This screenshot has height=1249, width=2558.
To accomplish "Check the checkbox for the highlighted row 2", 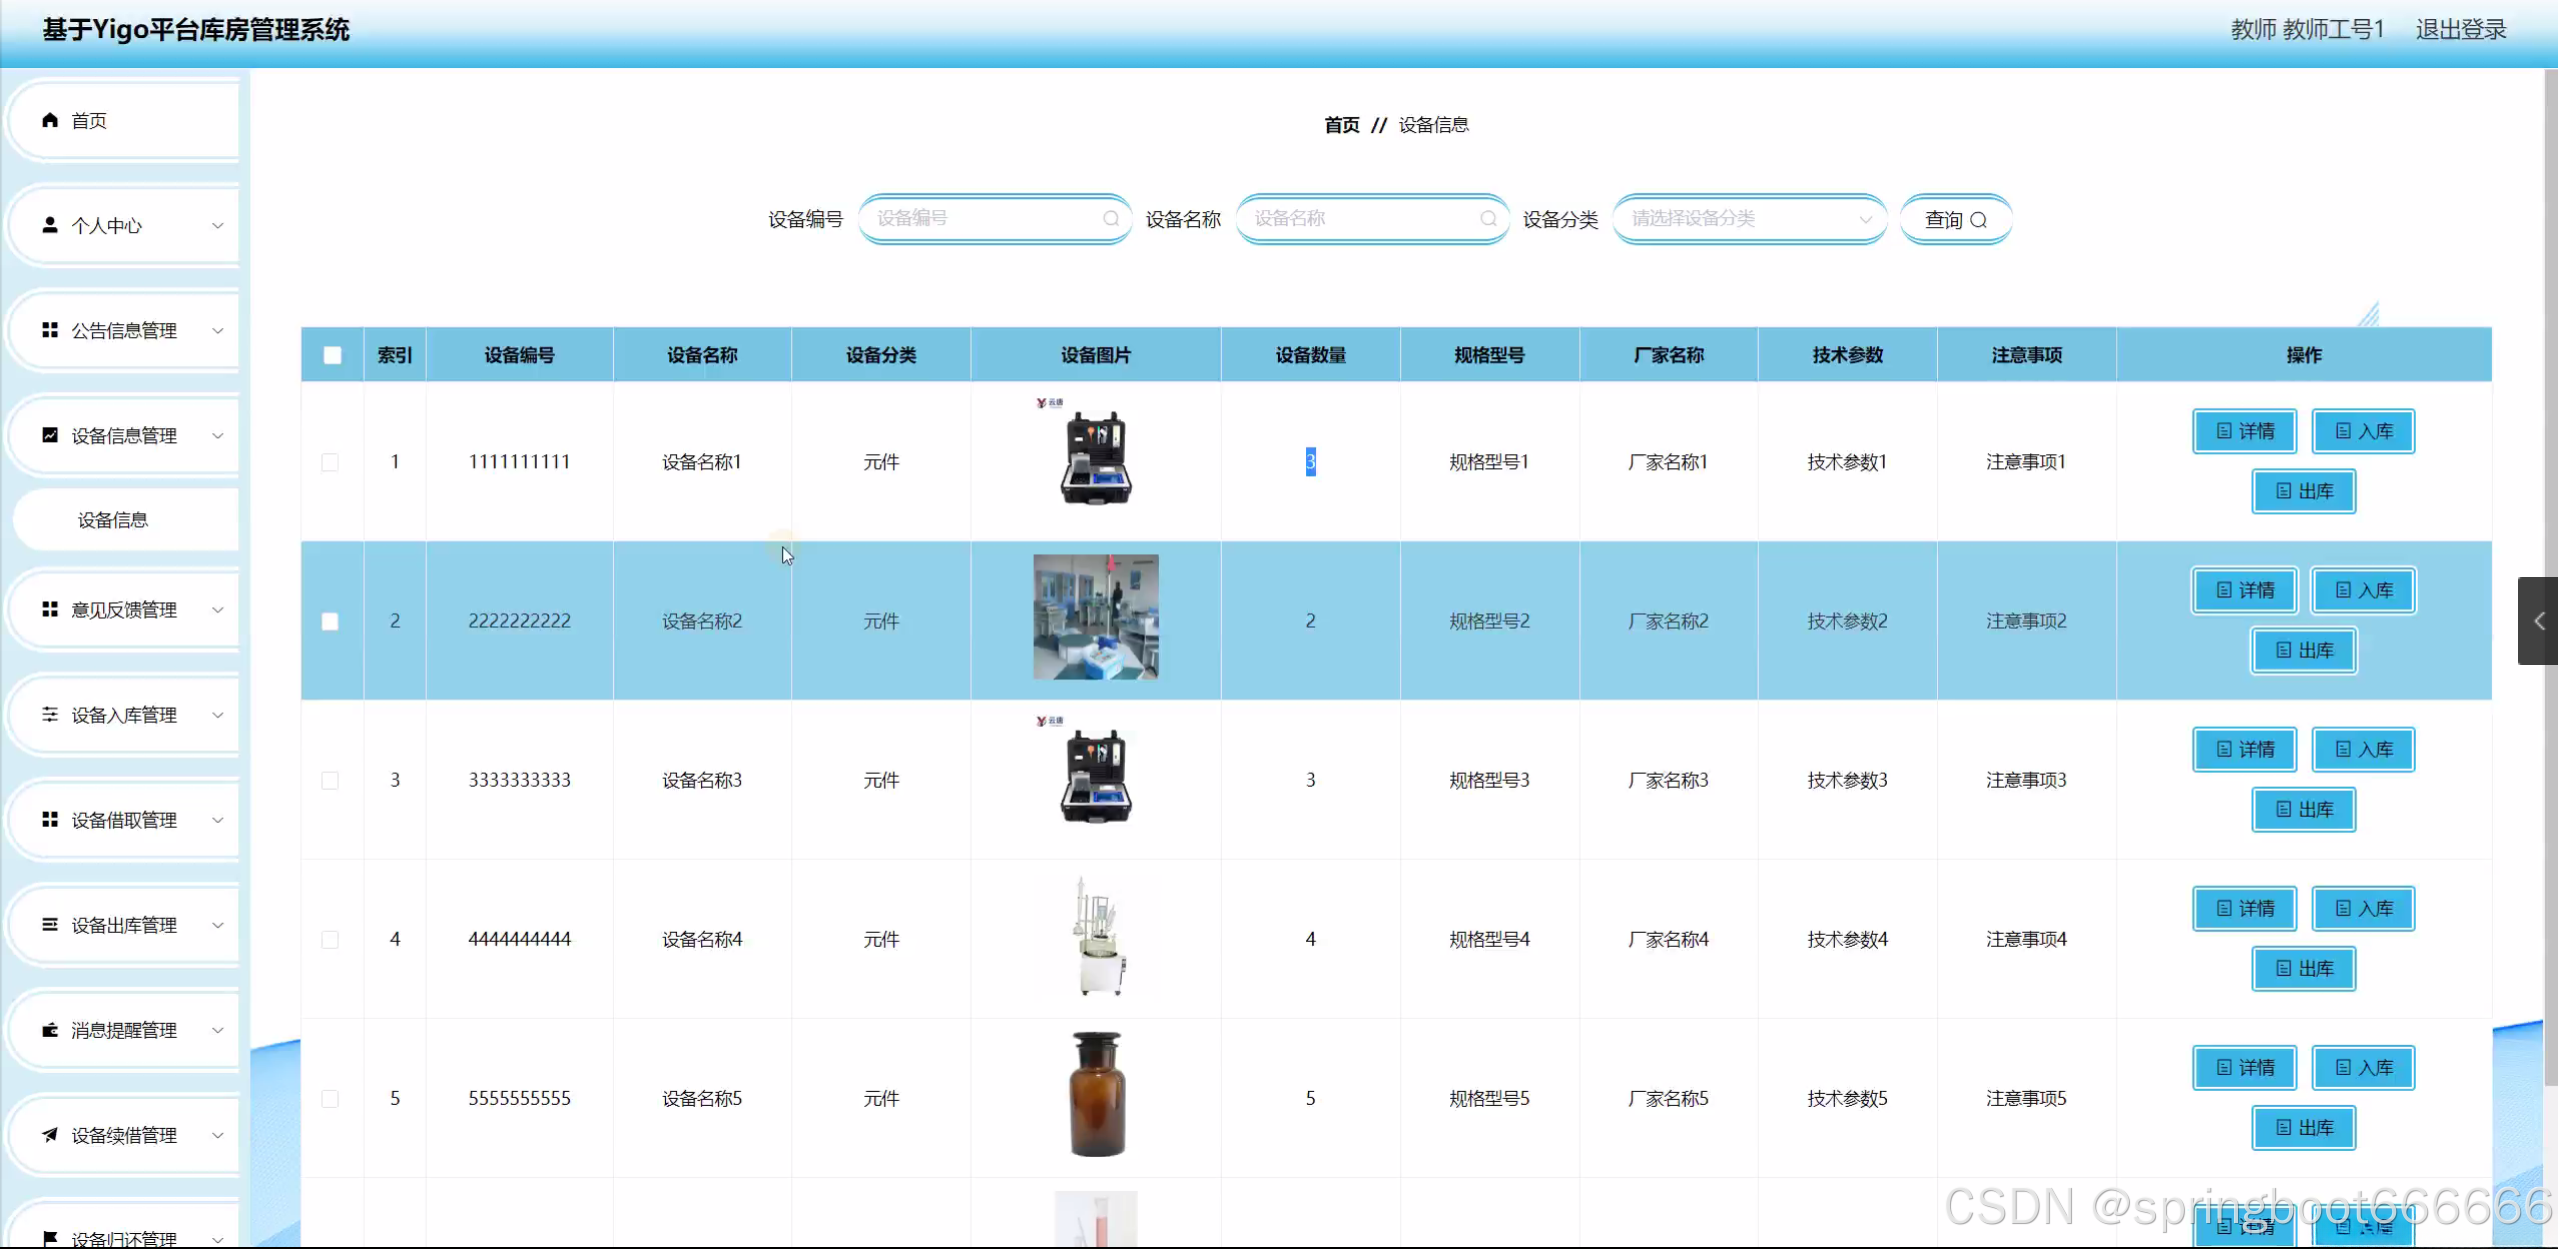I will pos(330,621).
